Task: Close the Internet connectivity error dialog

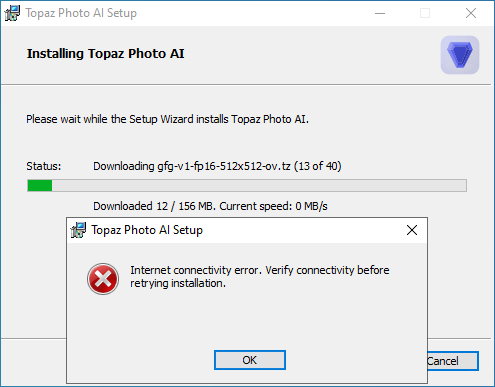Action: click(412, 230)
